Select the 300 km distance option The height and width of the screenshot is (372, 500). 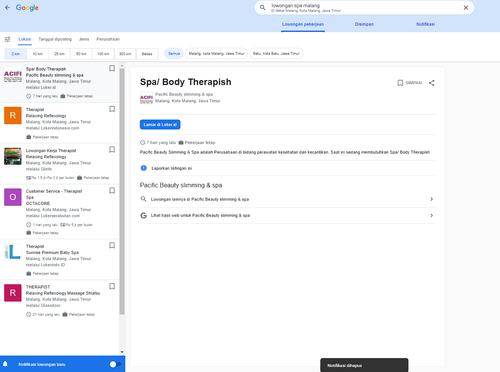point(125,54)
